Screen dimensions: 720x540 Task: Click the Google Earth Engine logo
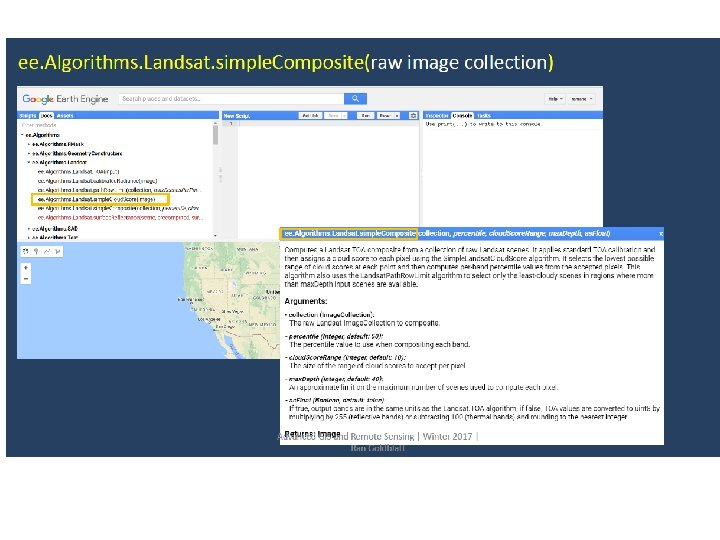[x=65, y=99]
